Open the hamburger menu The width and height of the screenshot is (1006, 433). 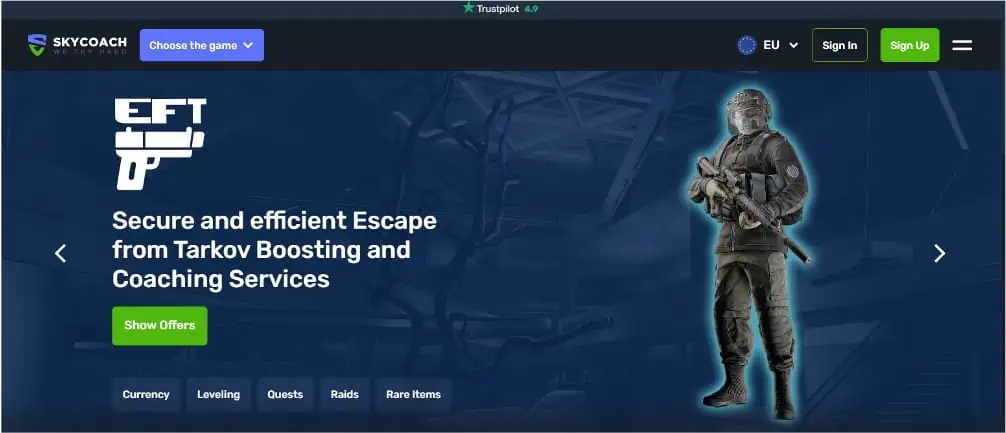pyautogui.click(x=962, y=45)
